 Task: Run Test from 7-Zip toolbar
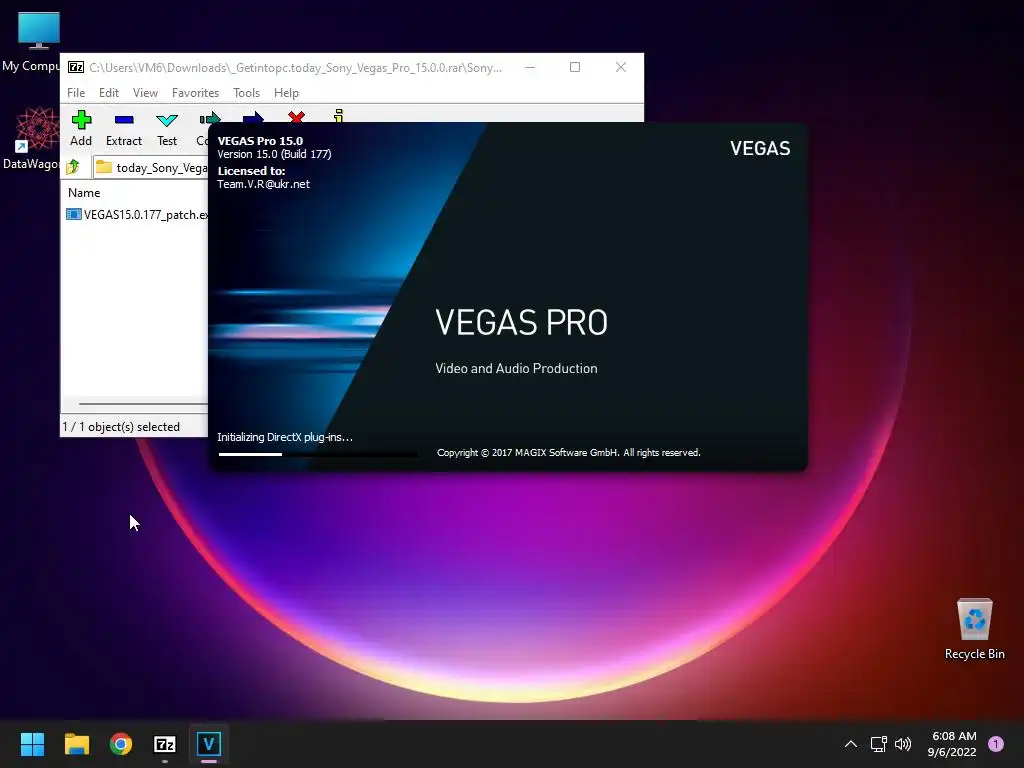coord(167,129)
